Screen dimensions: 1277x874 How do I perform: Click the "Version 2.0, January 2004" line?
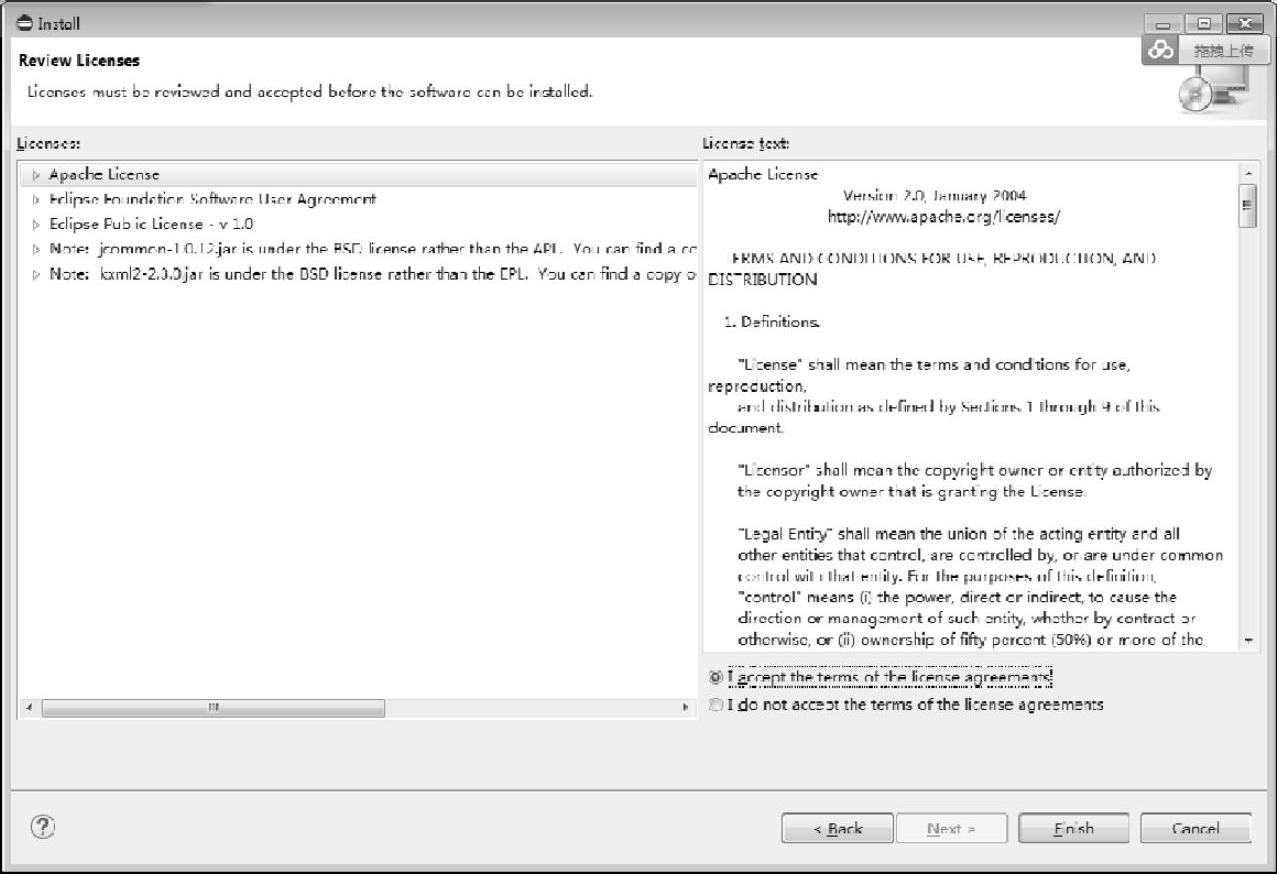pos(935,195)
